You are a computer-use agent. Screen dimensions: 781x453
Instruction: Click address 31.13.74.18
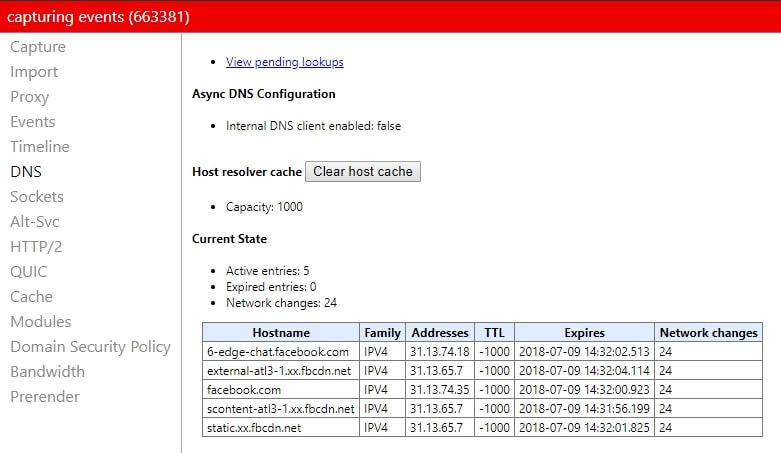click(x=440, y=352)
